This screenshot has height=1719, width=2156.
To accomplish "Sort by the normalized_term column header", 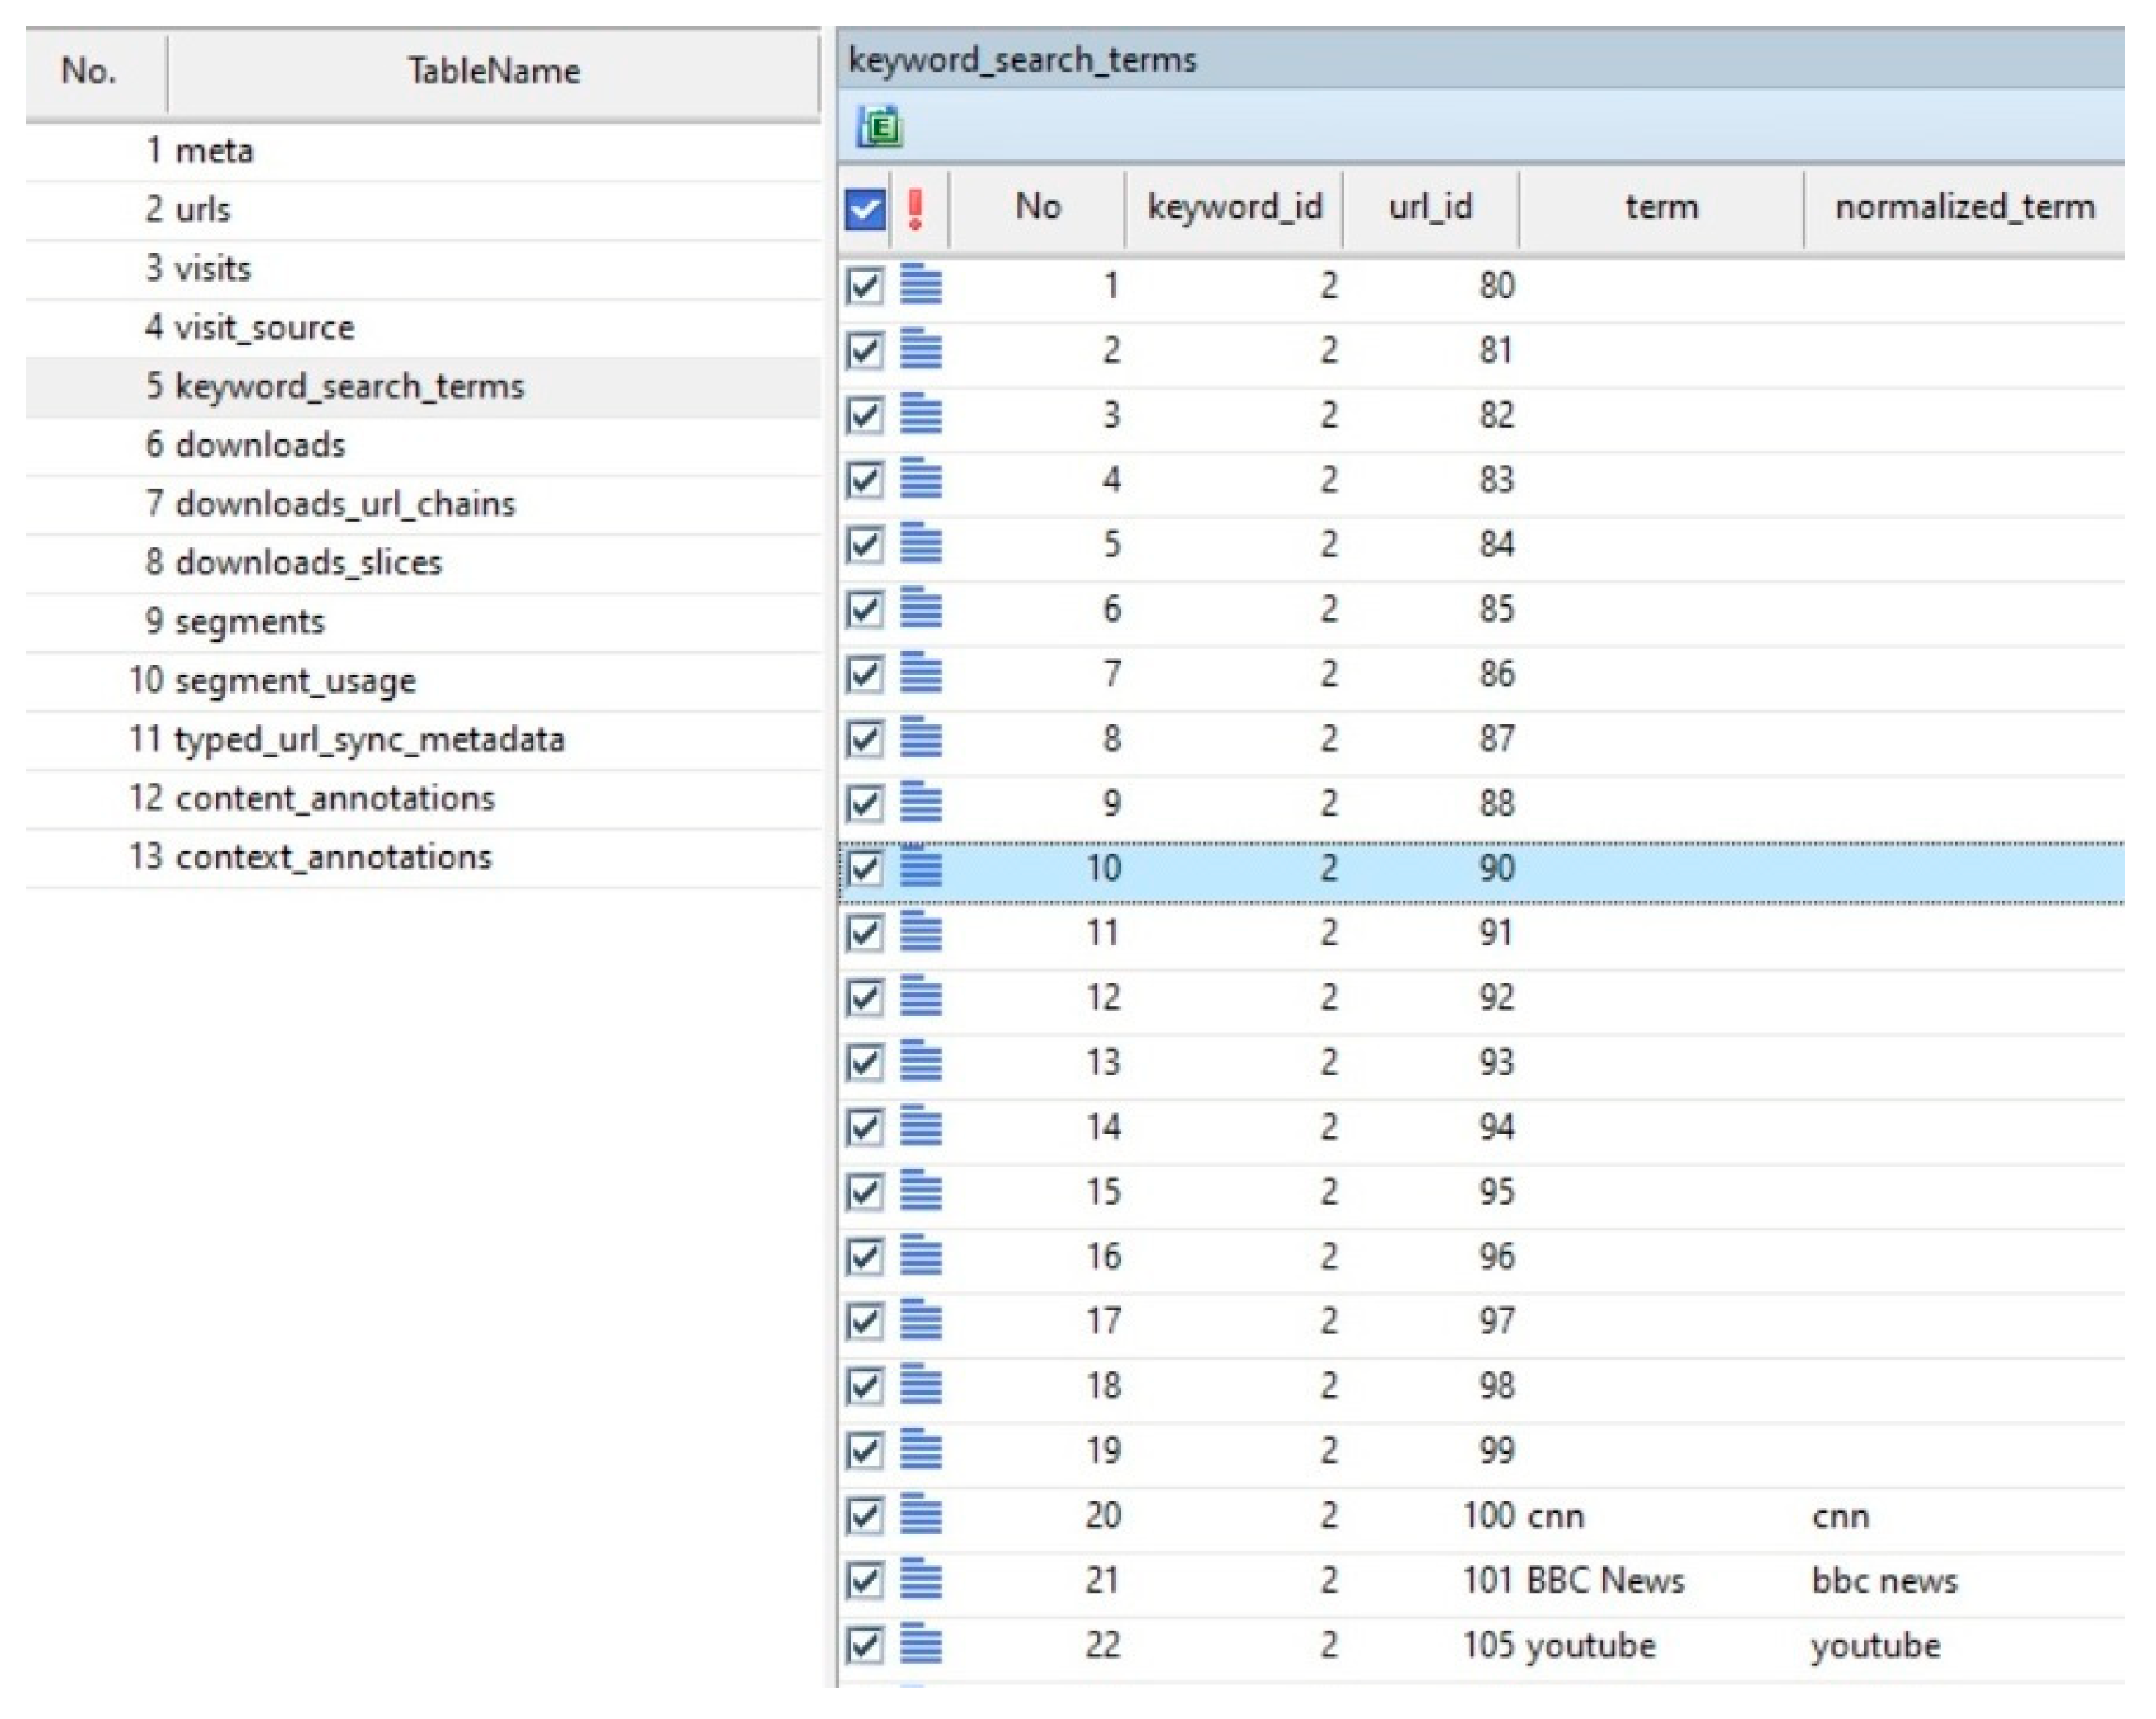I will [1964, 207].
